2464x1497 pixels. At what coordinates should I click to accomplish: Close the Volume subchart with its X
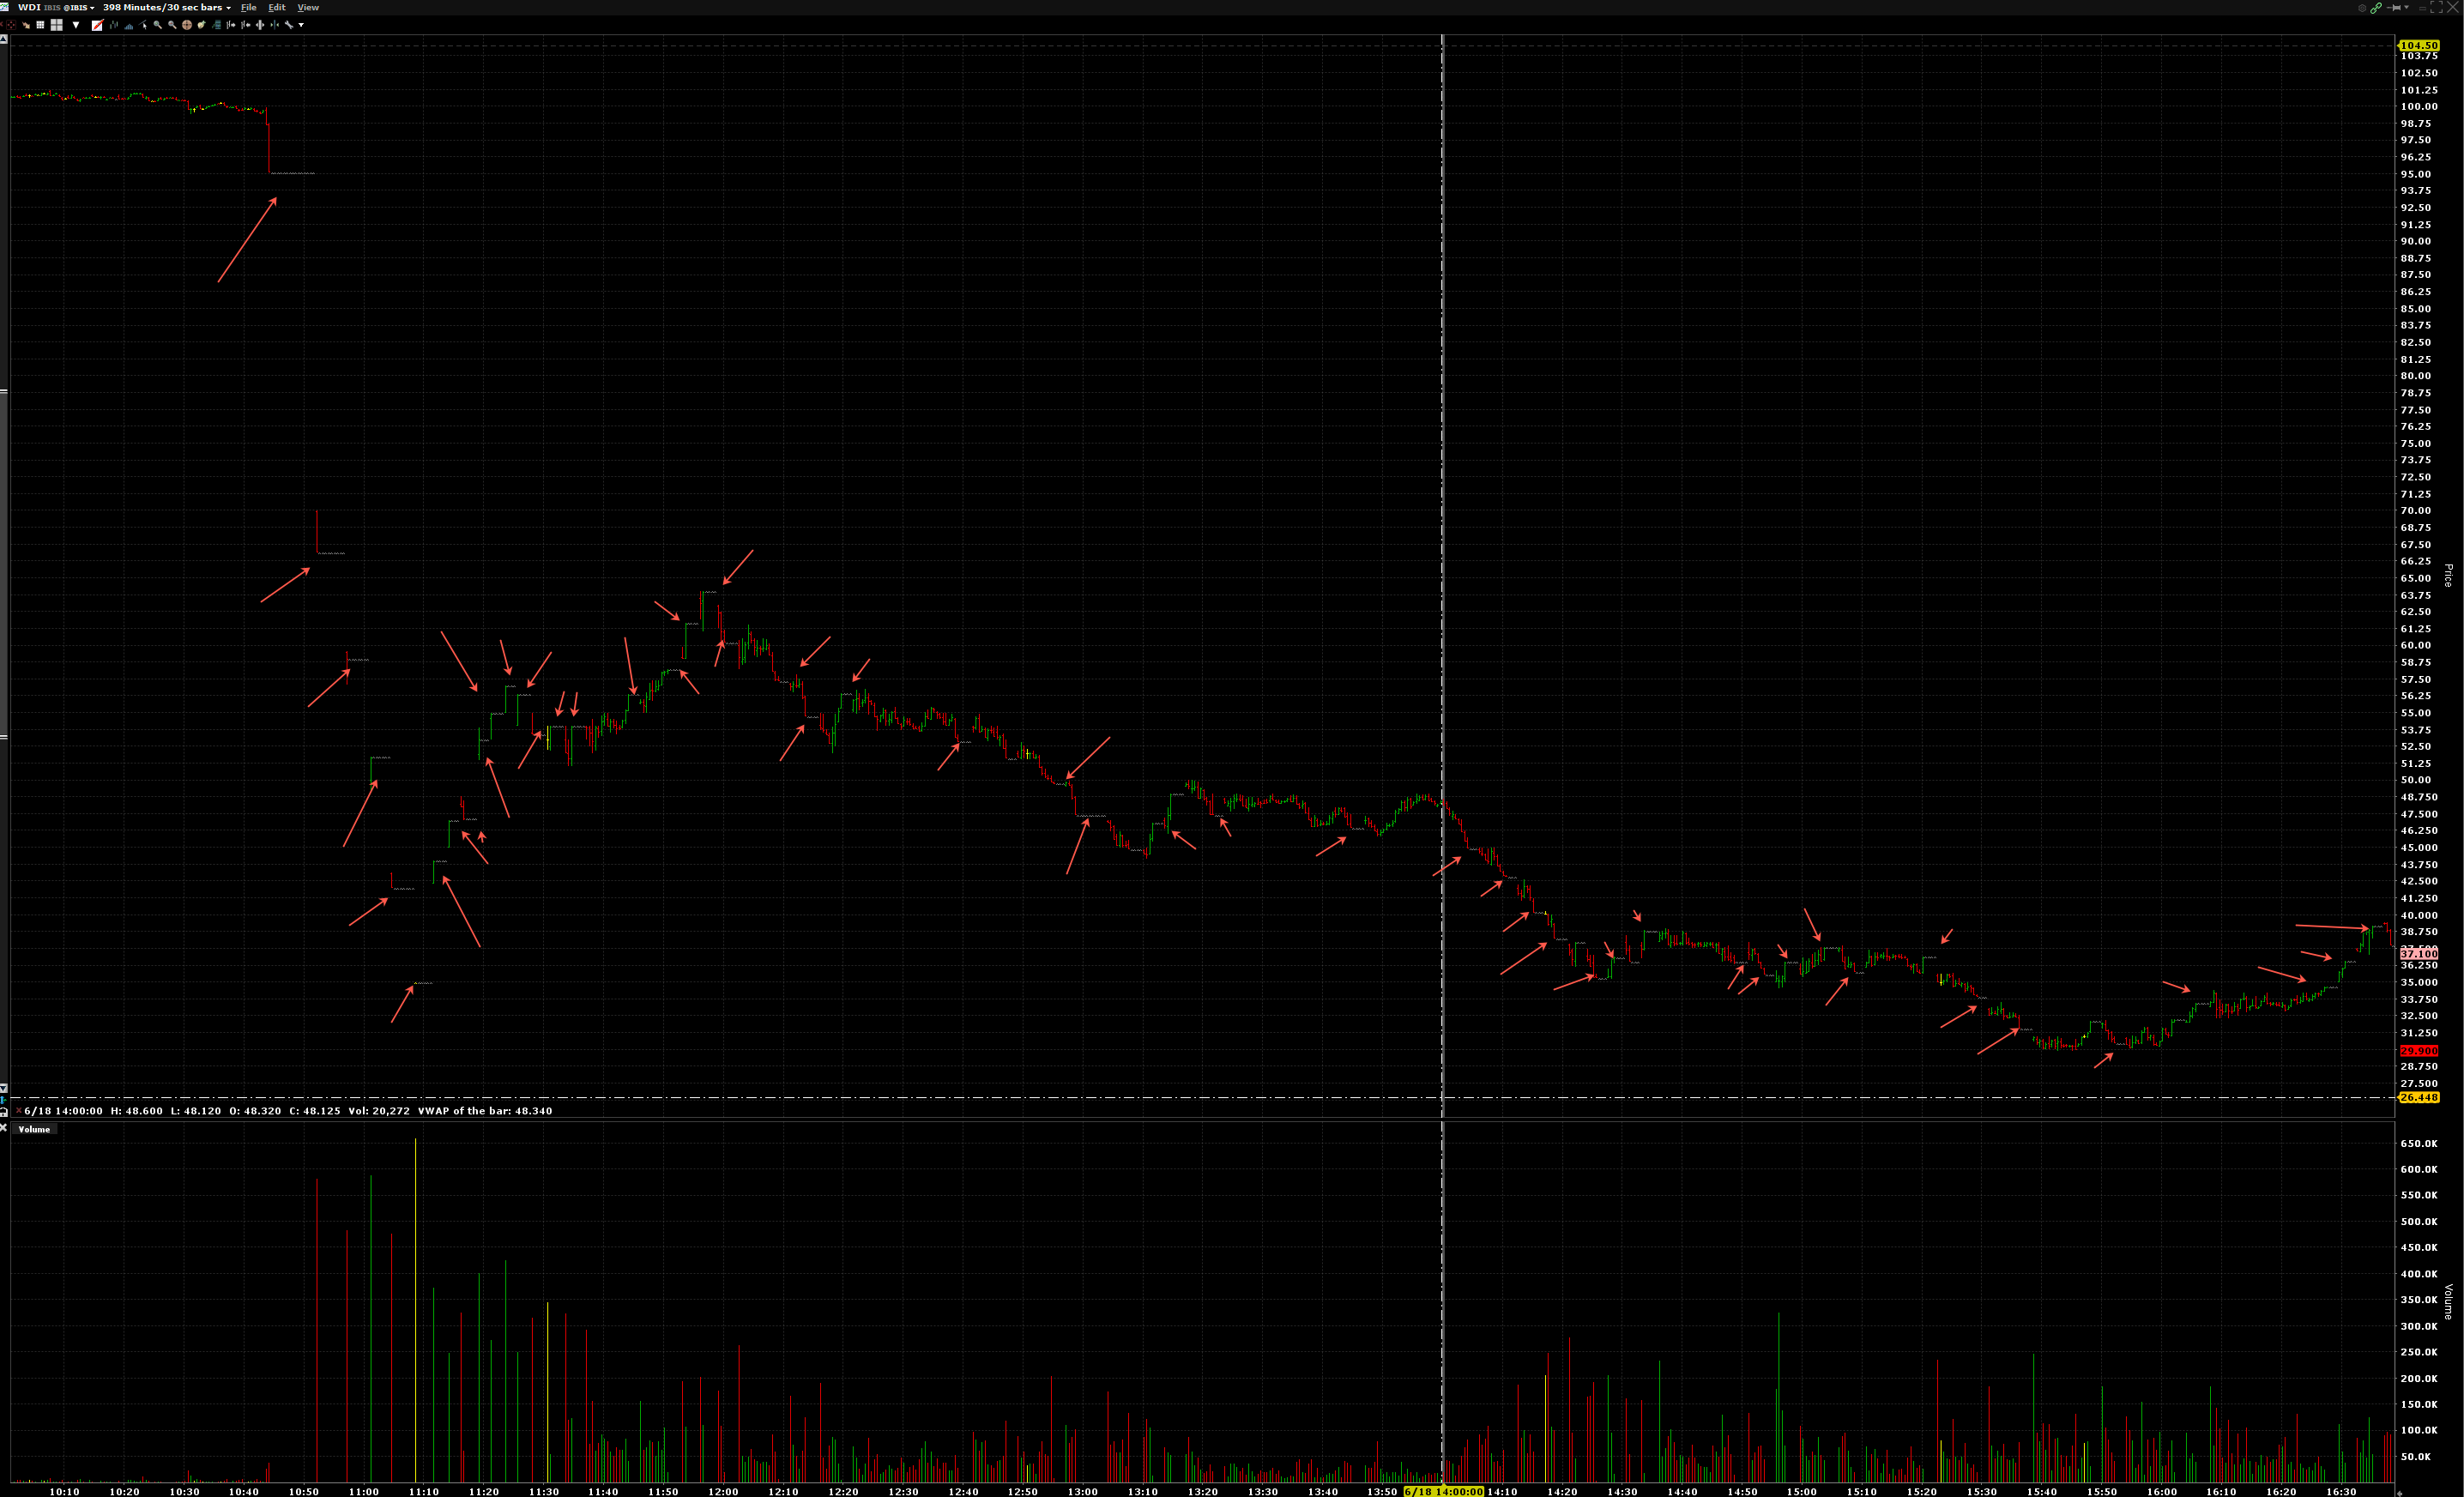tap(3, 1128)
